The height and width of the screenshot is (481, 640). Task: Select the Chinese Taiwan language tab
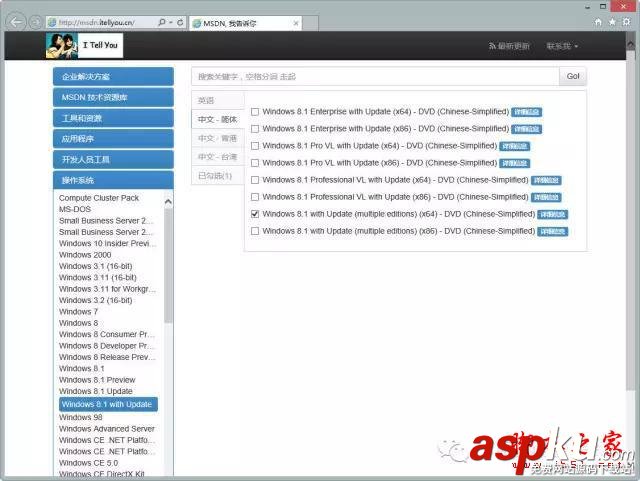218,157
